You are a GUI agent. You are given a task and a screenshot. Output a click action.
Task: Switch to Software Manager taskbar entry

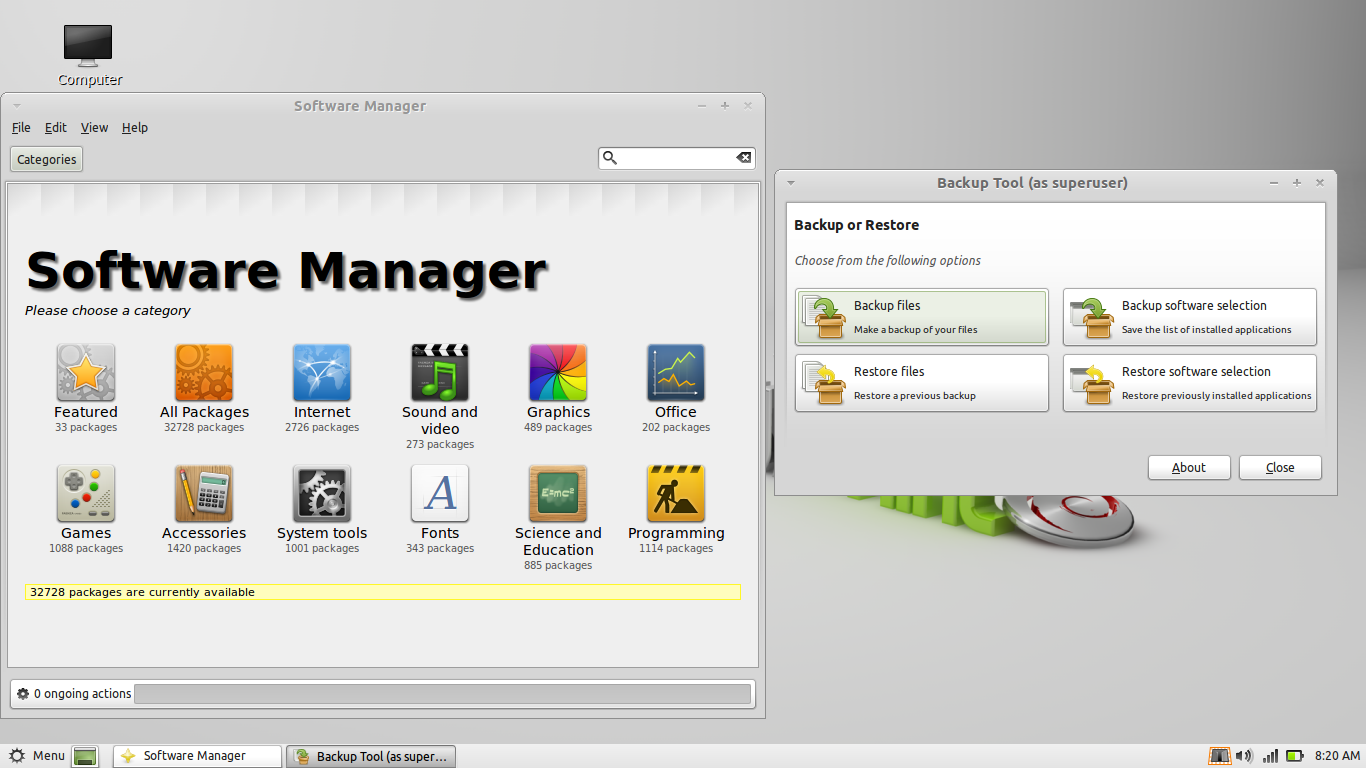[197, 756]
